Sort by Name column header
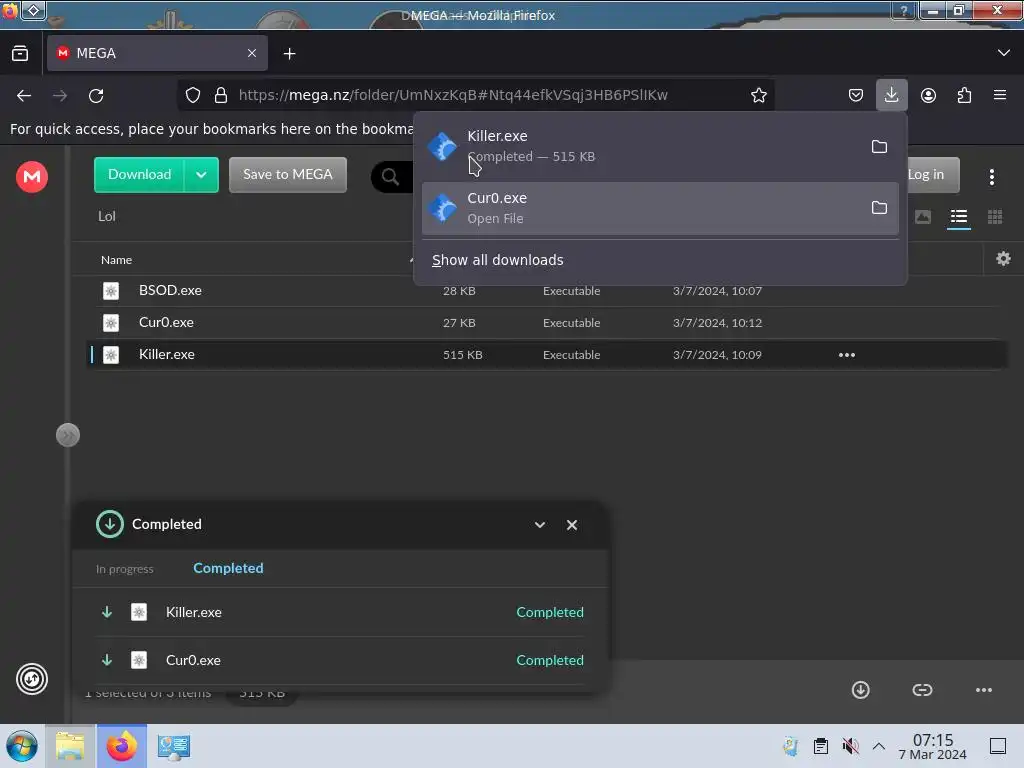This screenshot has height=768, width=1024. tap(116, 260)
